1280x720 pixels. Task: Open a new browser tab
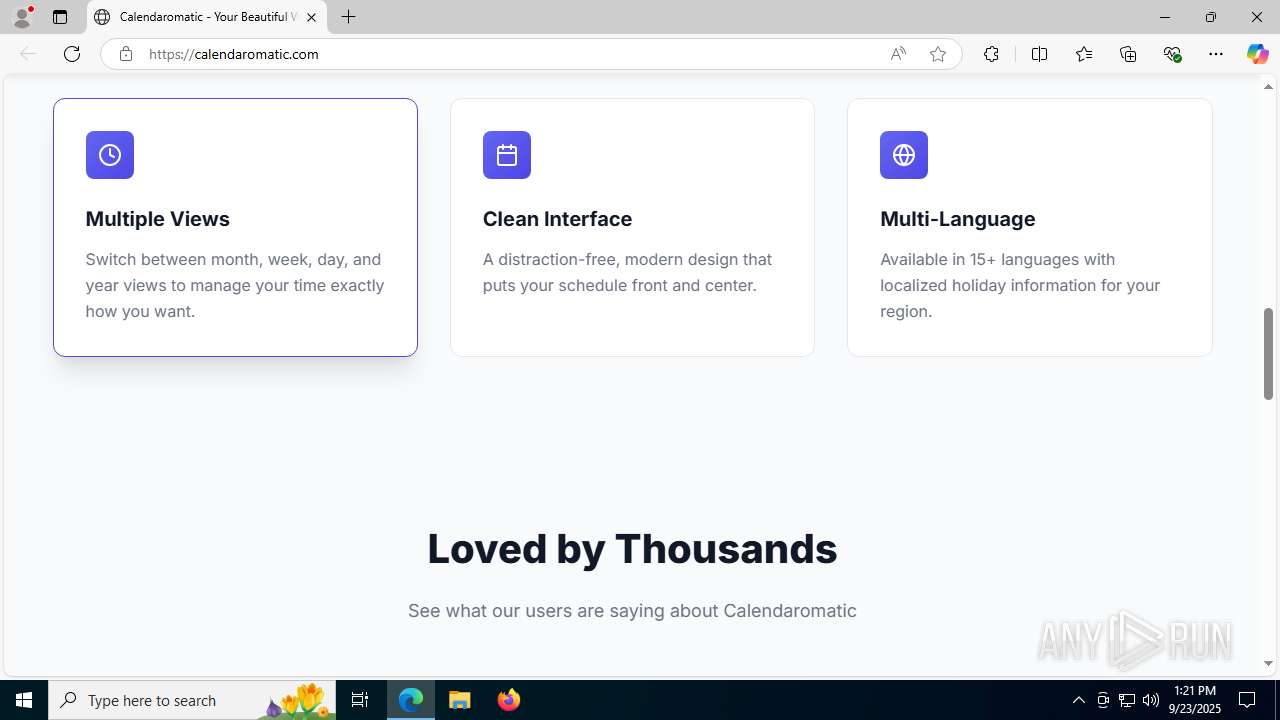(348, 17)
